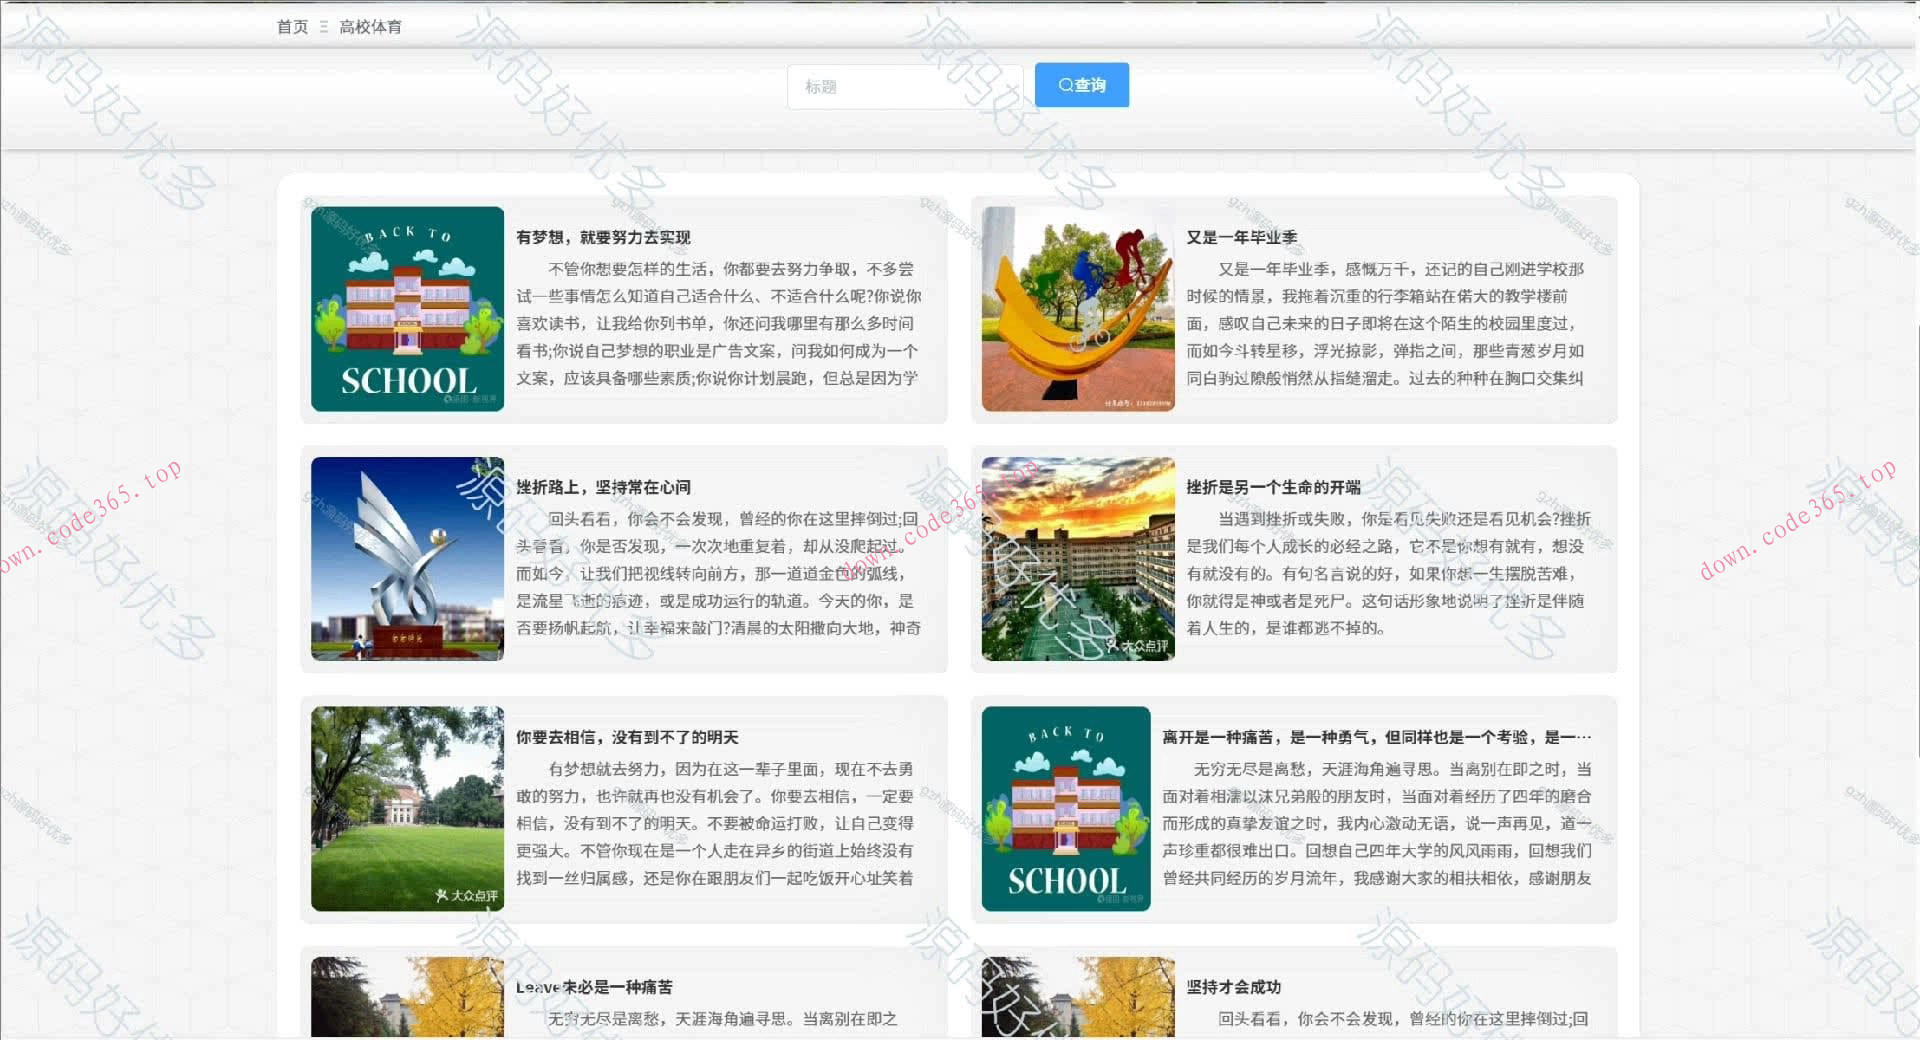Open the article 离开未必是一种痛苦
The image size is (1920, 1040).
[x=592, y=986]
